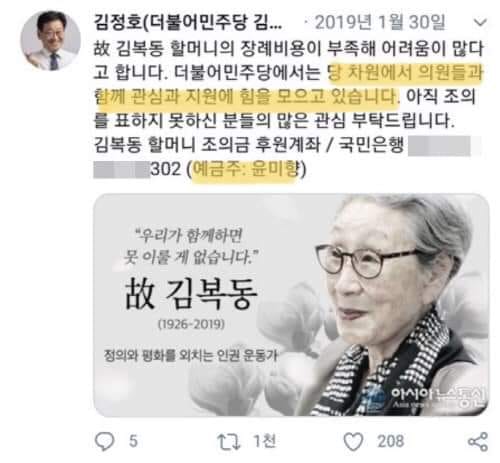
Task: Open the tweet options chevron menu
Action: pyautogui.click(x=480, y=23)
